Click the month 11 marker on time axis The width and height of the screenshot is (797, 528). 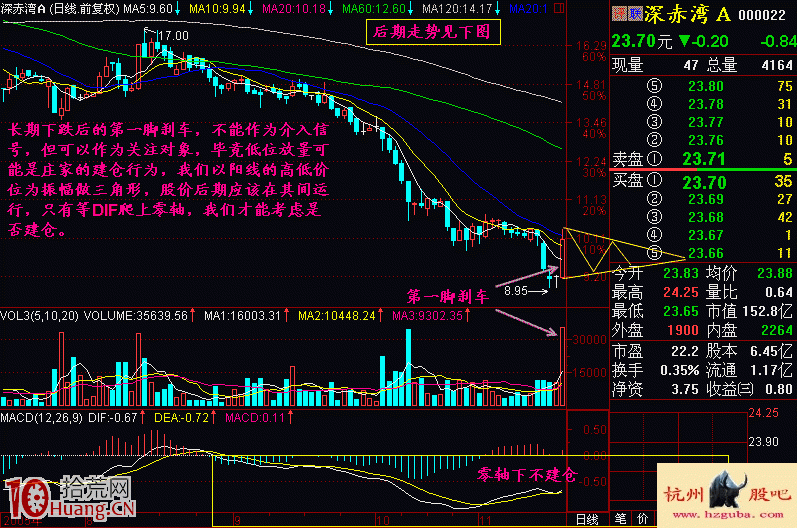(485, 520)
